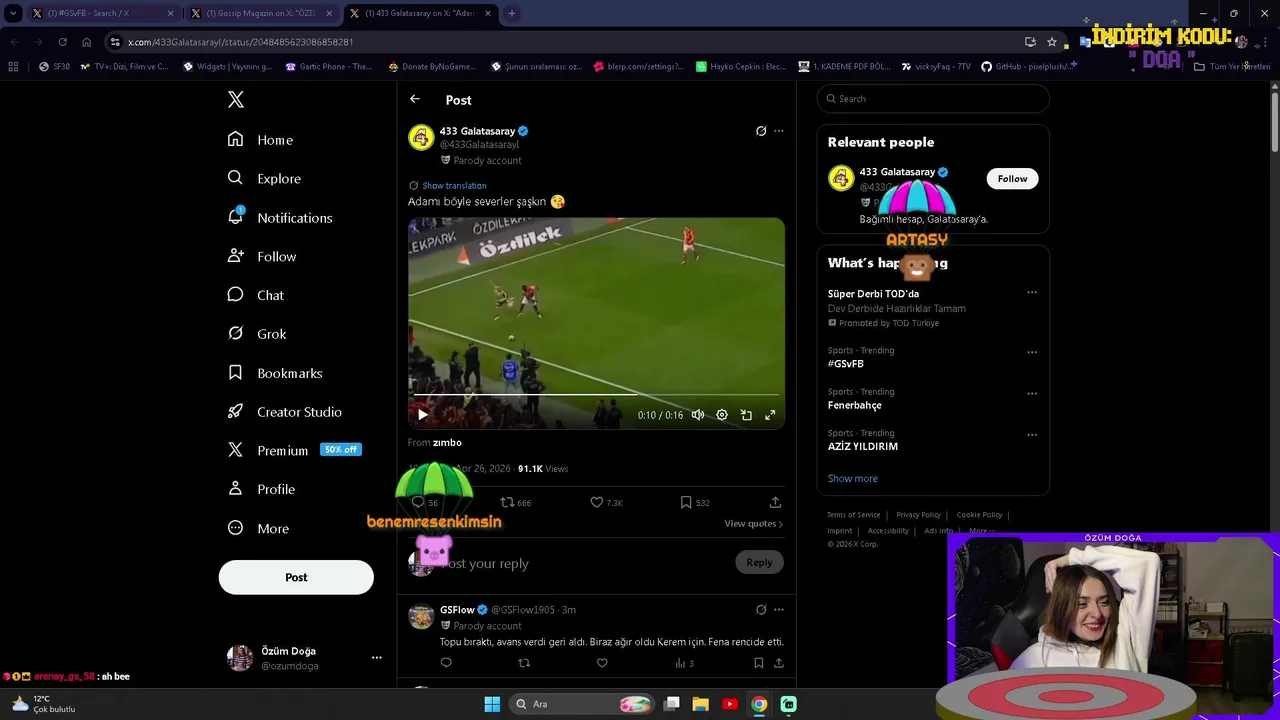1280x720 pixels.
Task: Follow 433 Galatasaray in Relevant people
Action: (1012, 178)
